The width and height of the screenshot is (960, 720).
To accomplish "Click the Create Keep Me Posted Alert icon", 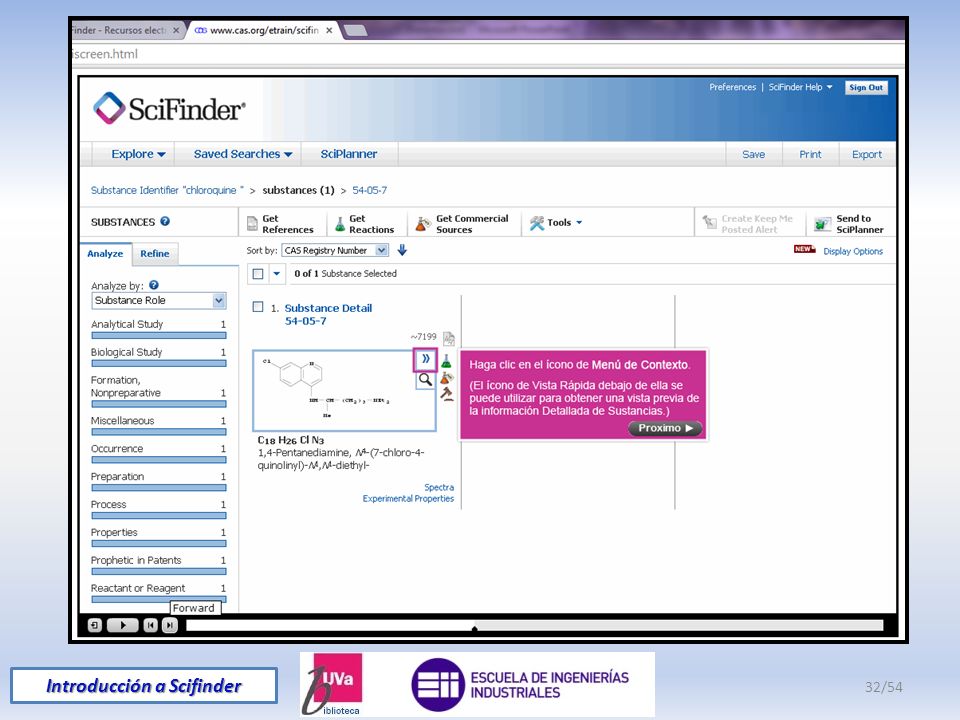I will [x=710, y=222].
